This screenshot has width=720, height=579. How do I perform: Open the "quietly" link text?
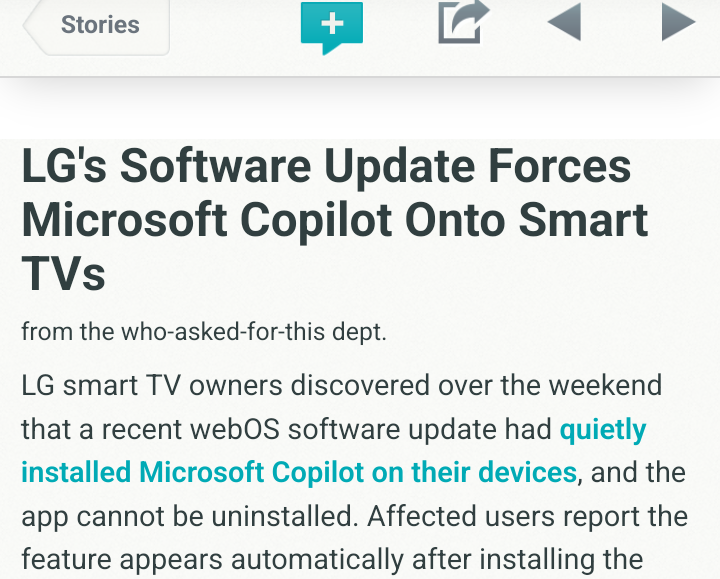point(602,430)
